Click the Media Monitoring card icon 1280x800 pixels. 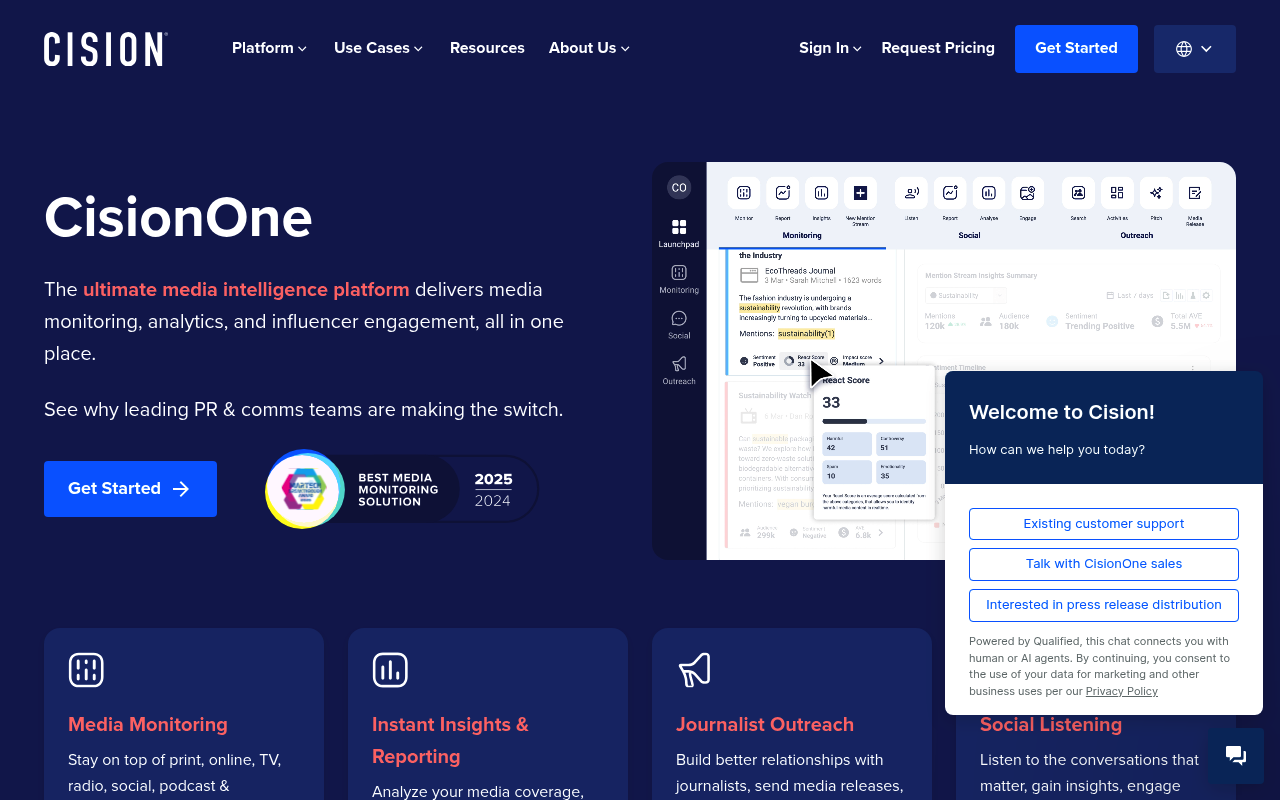(x=86, y=670)
